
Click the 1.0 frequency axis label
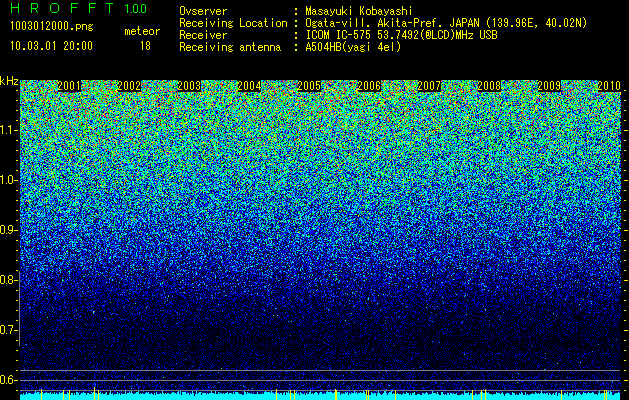coord(9,180)
